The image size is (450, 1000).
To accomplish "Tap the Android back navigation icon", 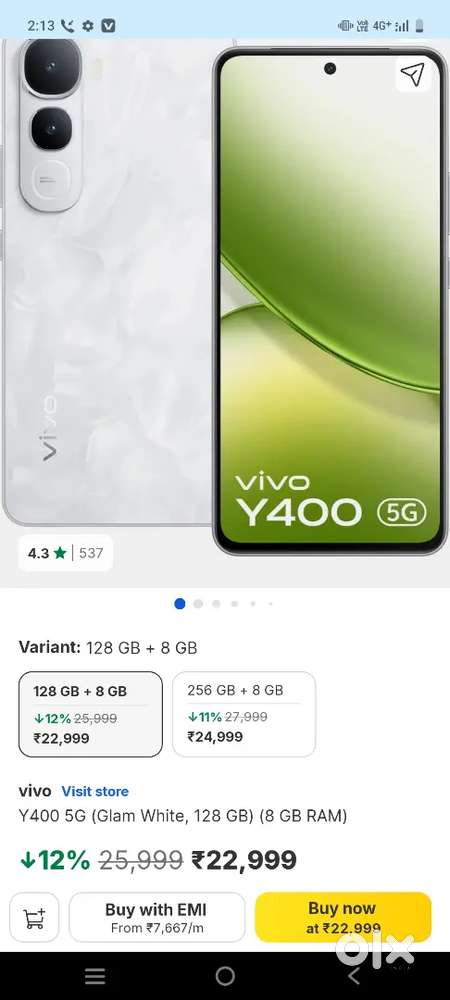I will coord(354,975).
